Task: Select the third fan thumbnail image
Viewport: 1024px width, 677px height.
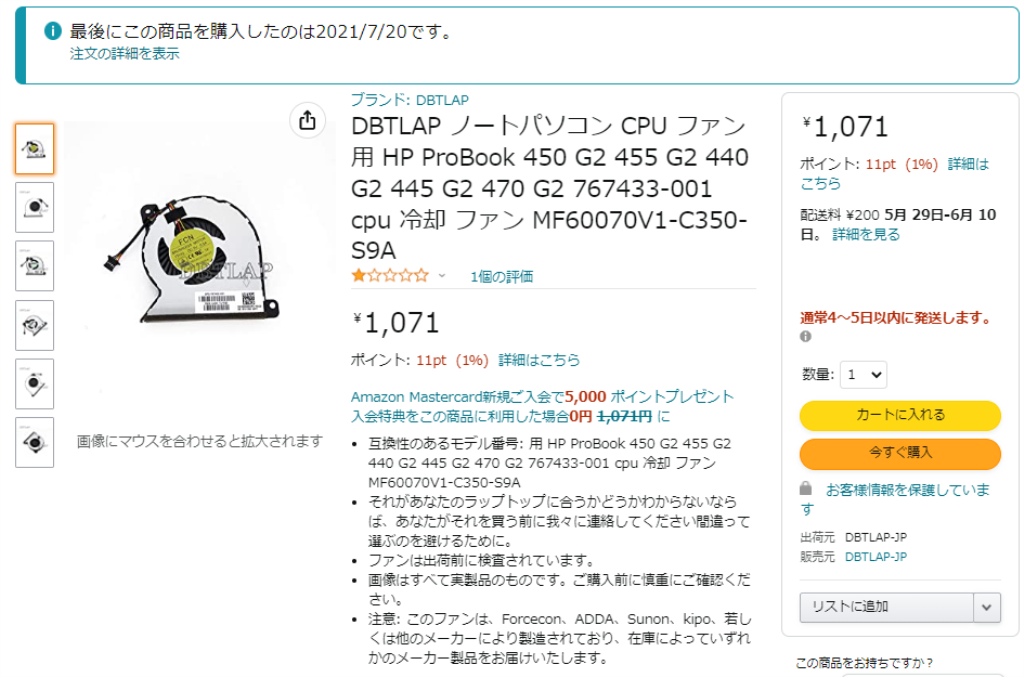Action: pos(35,266)
